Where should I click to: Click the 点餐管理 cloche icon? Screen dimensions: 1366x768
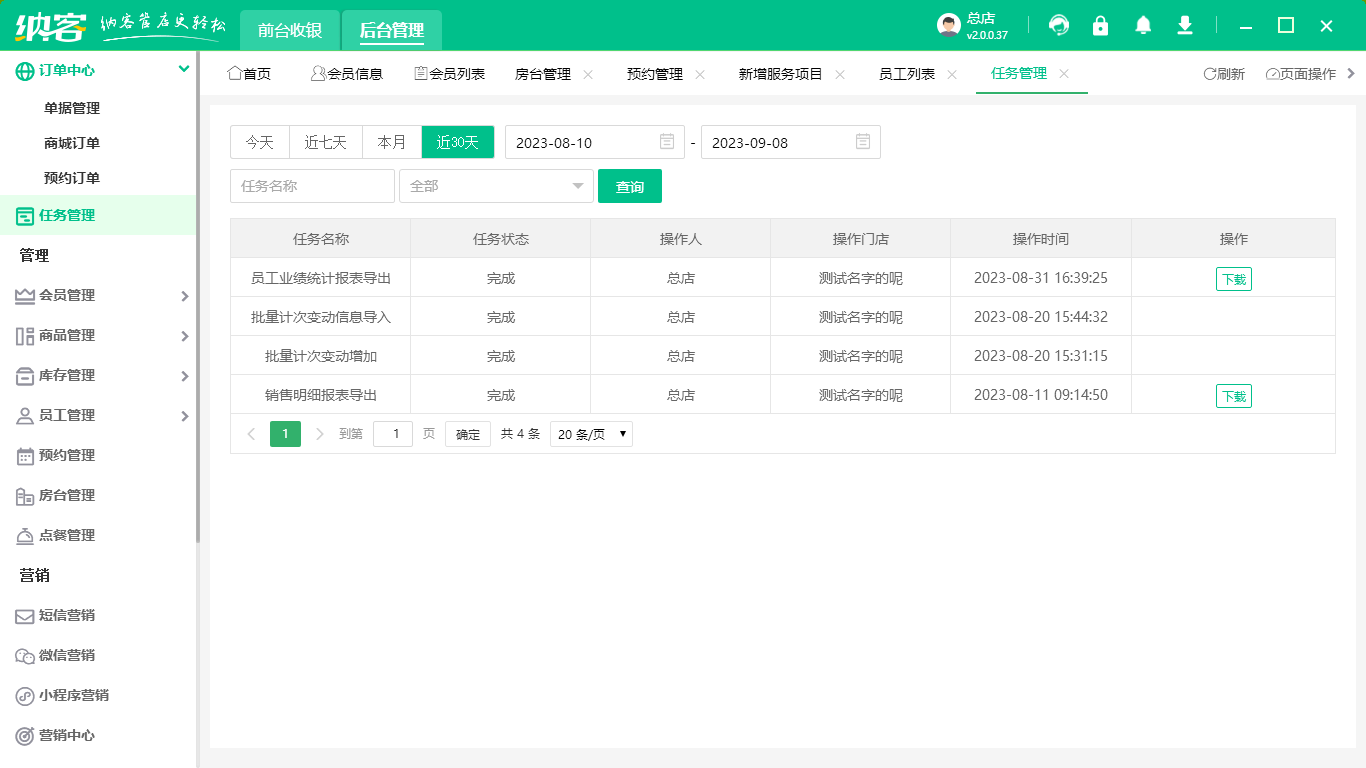(25, 535)
